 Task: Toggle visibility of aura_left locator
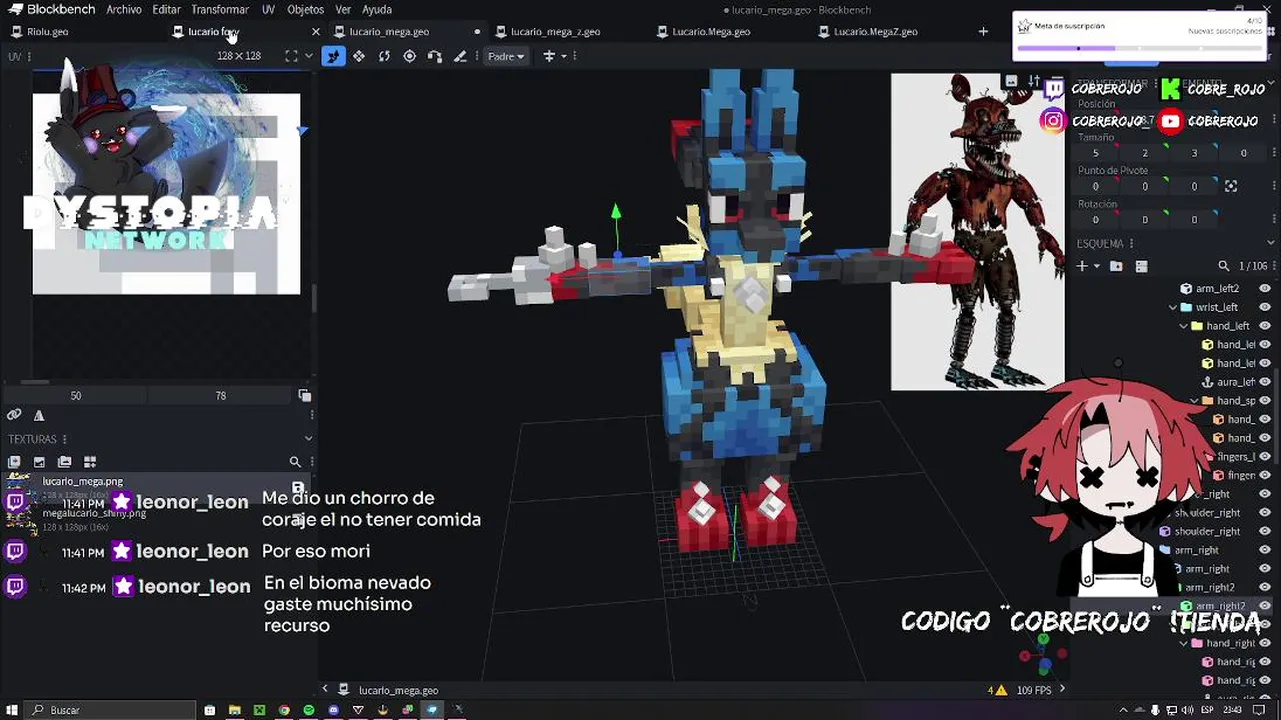point(1265,382)
